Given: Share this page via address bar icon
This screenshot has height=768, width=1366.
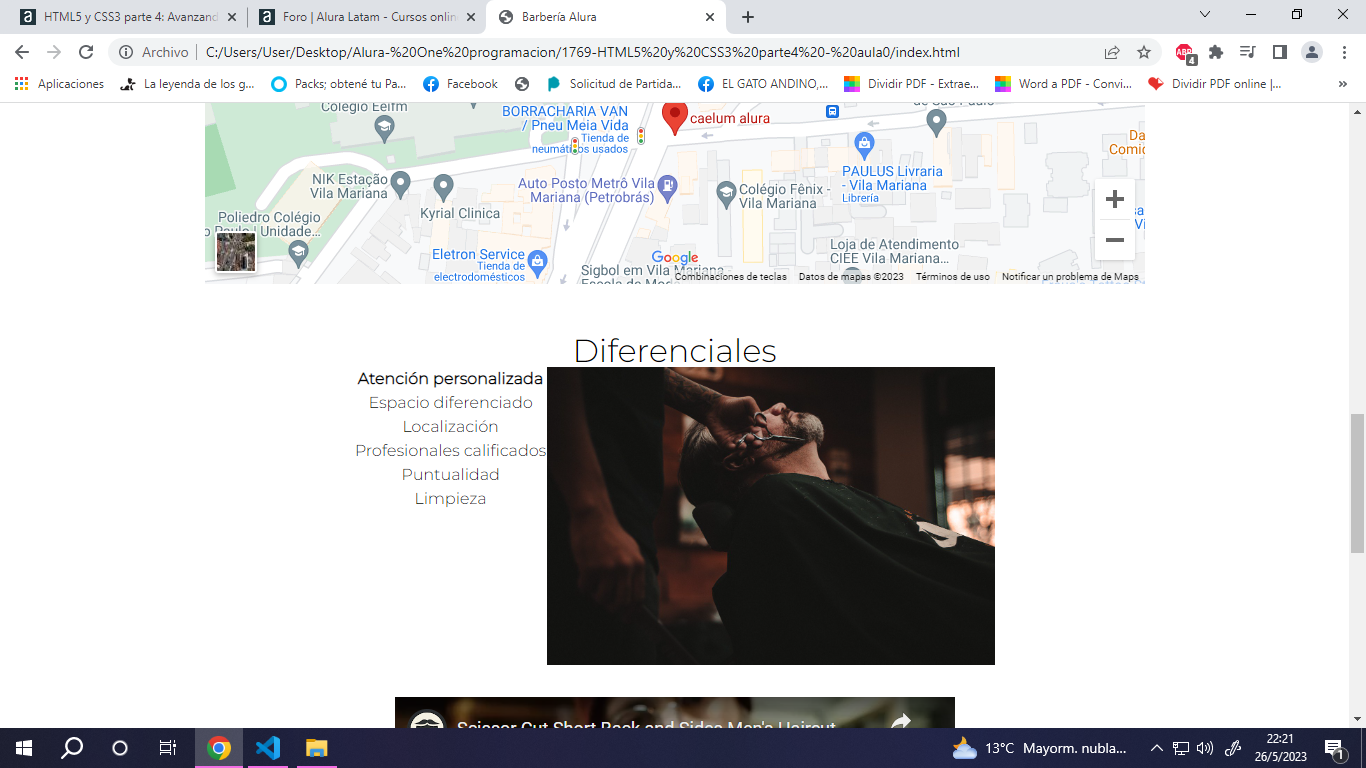Looking at the screenshot, I should coord(1112,52).
